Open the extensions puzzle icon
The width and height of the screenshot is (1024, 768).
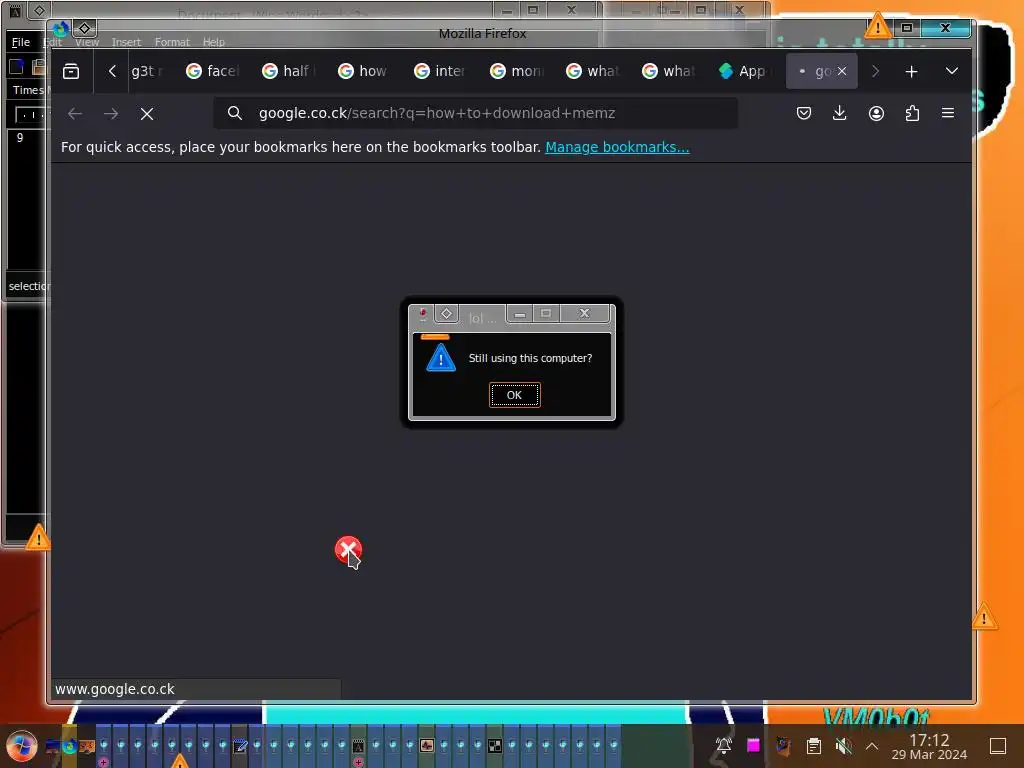912,113
